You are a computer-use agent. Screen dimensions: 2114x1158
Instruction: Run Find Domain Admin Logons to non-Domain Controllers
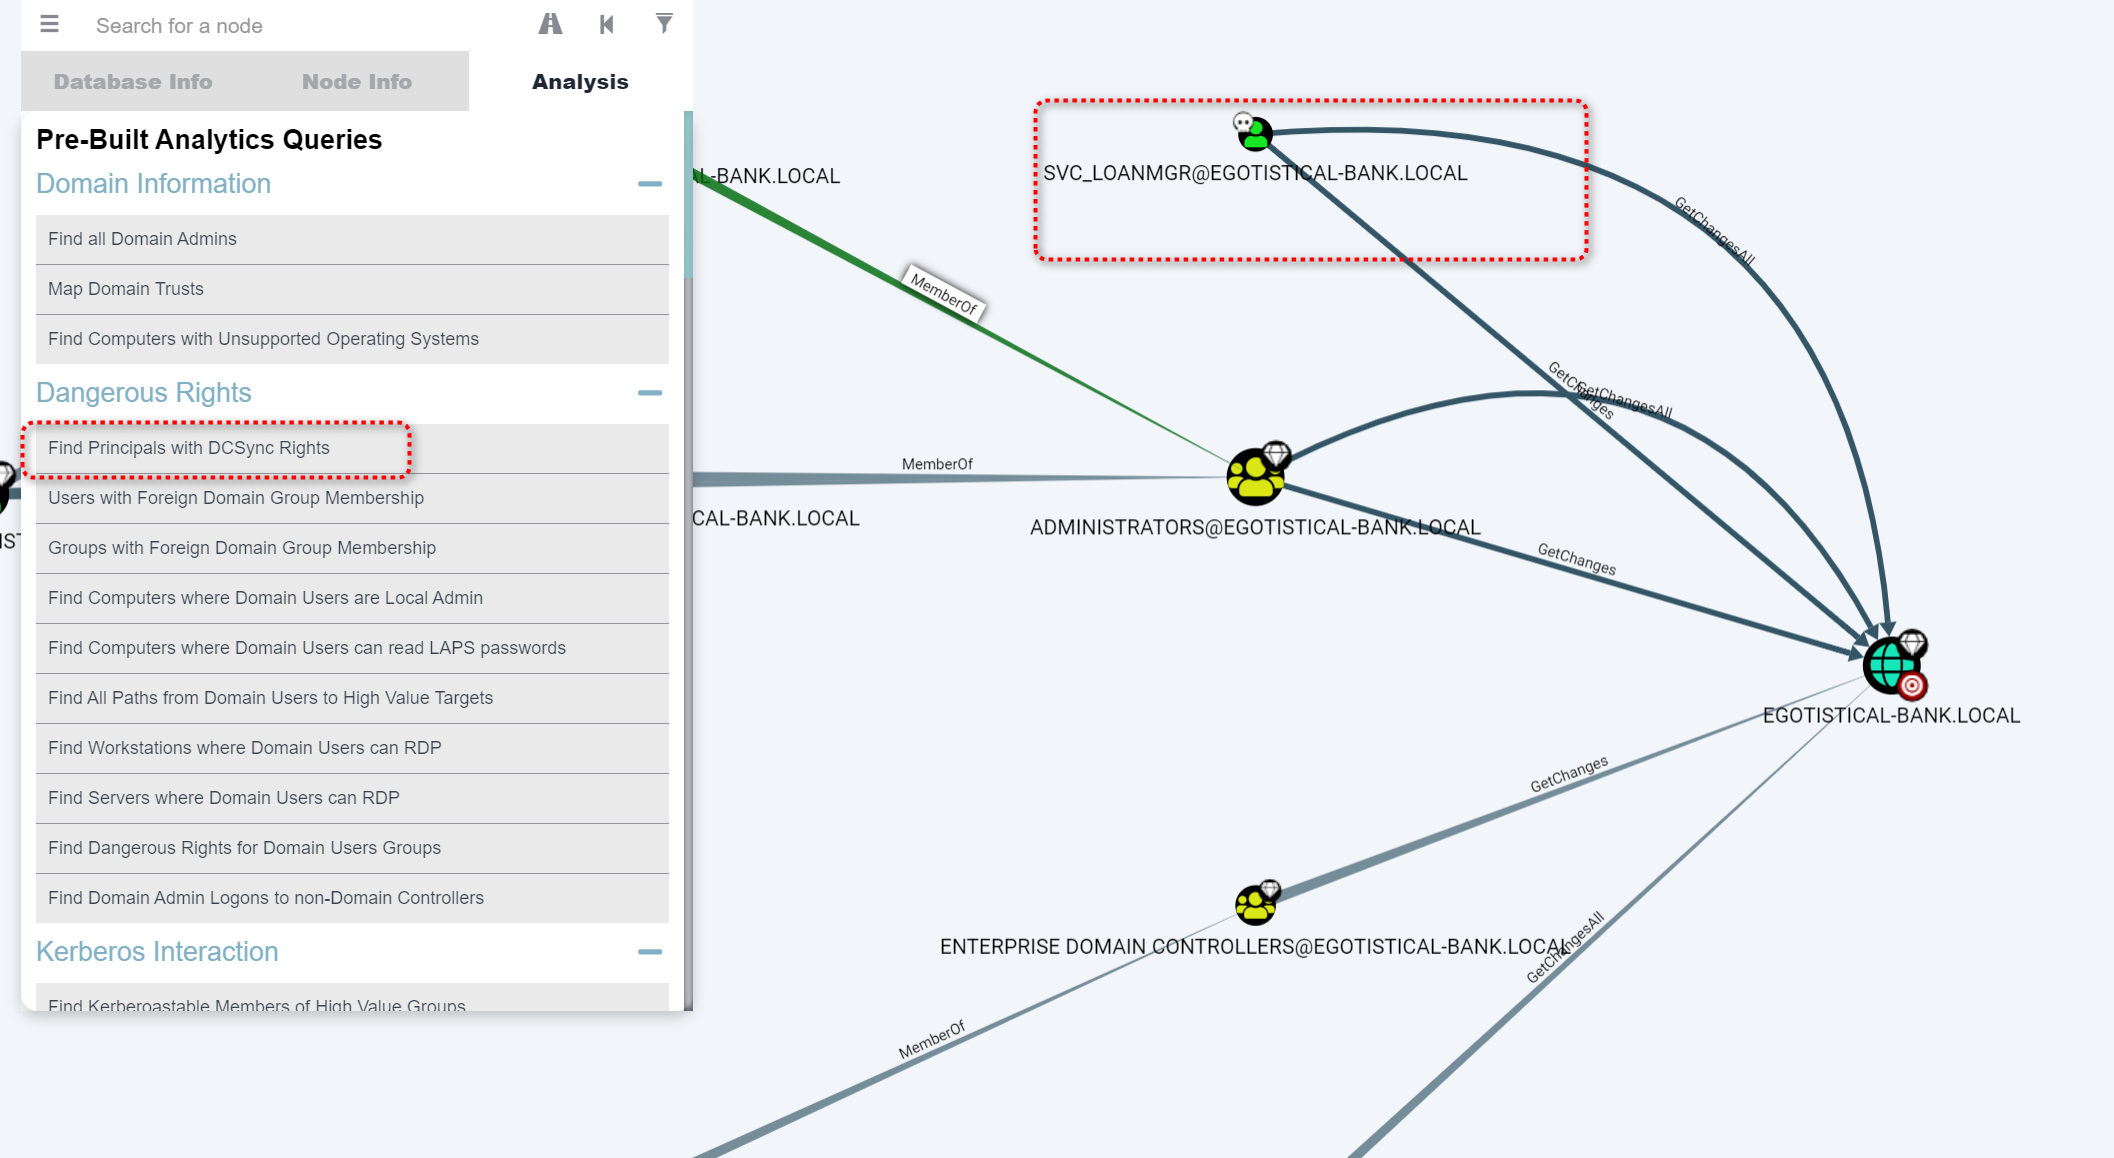click(x=352, y=898)
